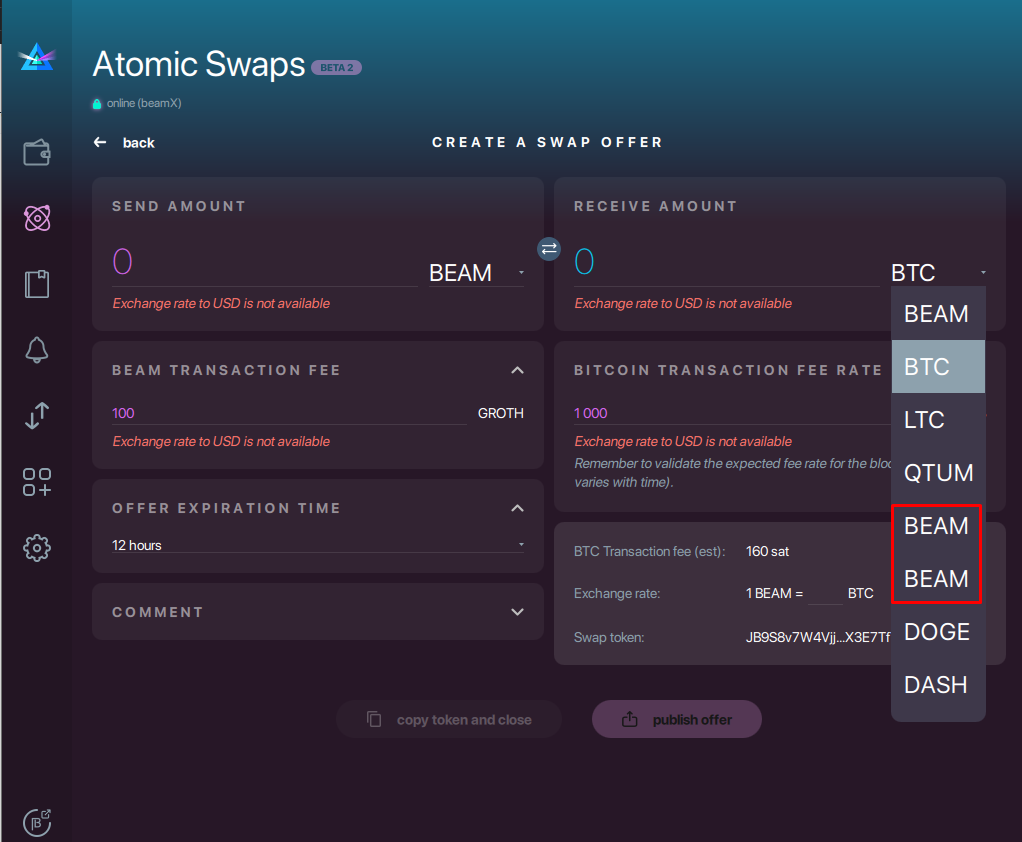Screen dimensions: 1022x842
Task: Click the publish offer button
Action: click(x=676, y=719)
